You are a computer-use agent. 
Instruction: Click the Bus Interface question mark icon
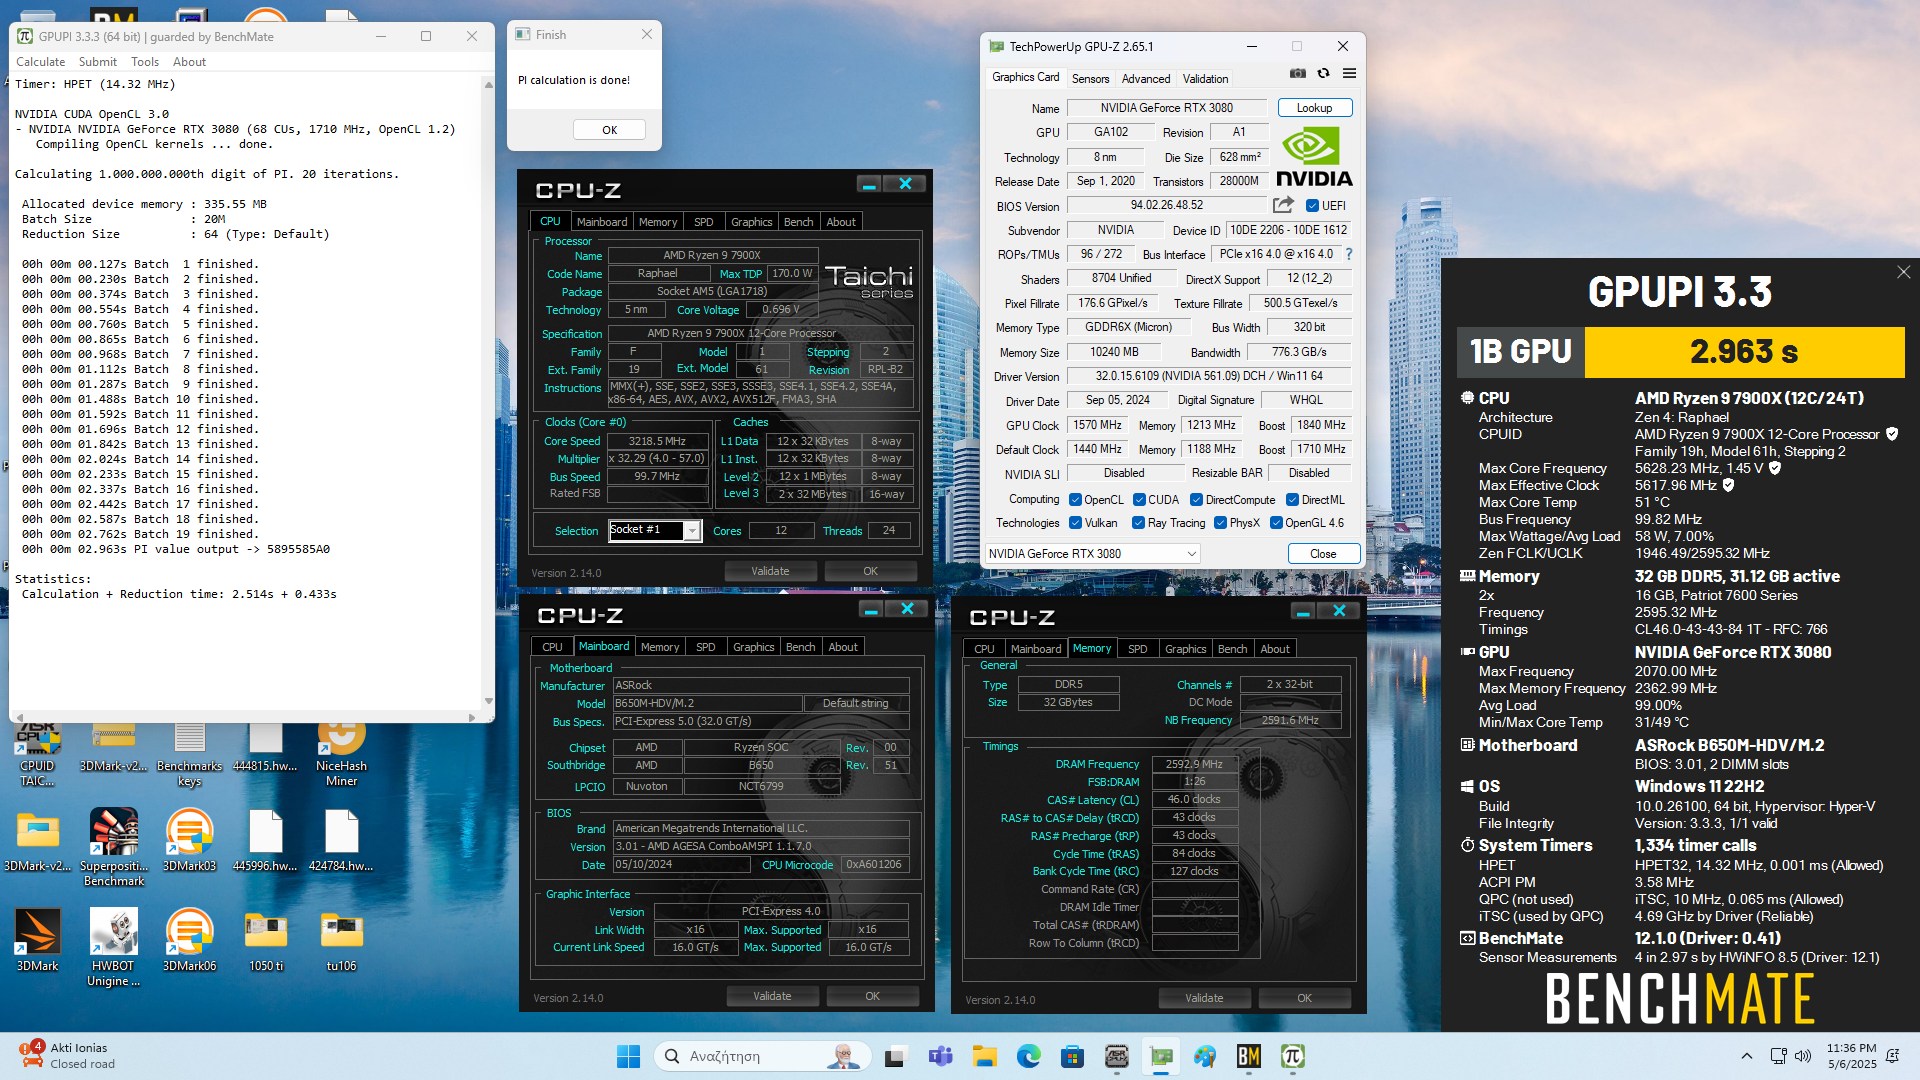click(x=1349, y=254)
